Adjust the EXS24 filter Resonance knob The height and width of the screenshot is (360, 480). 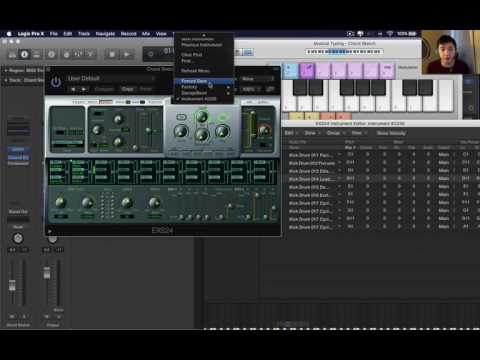point(202,135)
